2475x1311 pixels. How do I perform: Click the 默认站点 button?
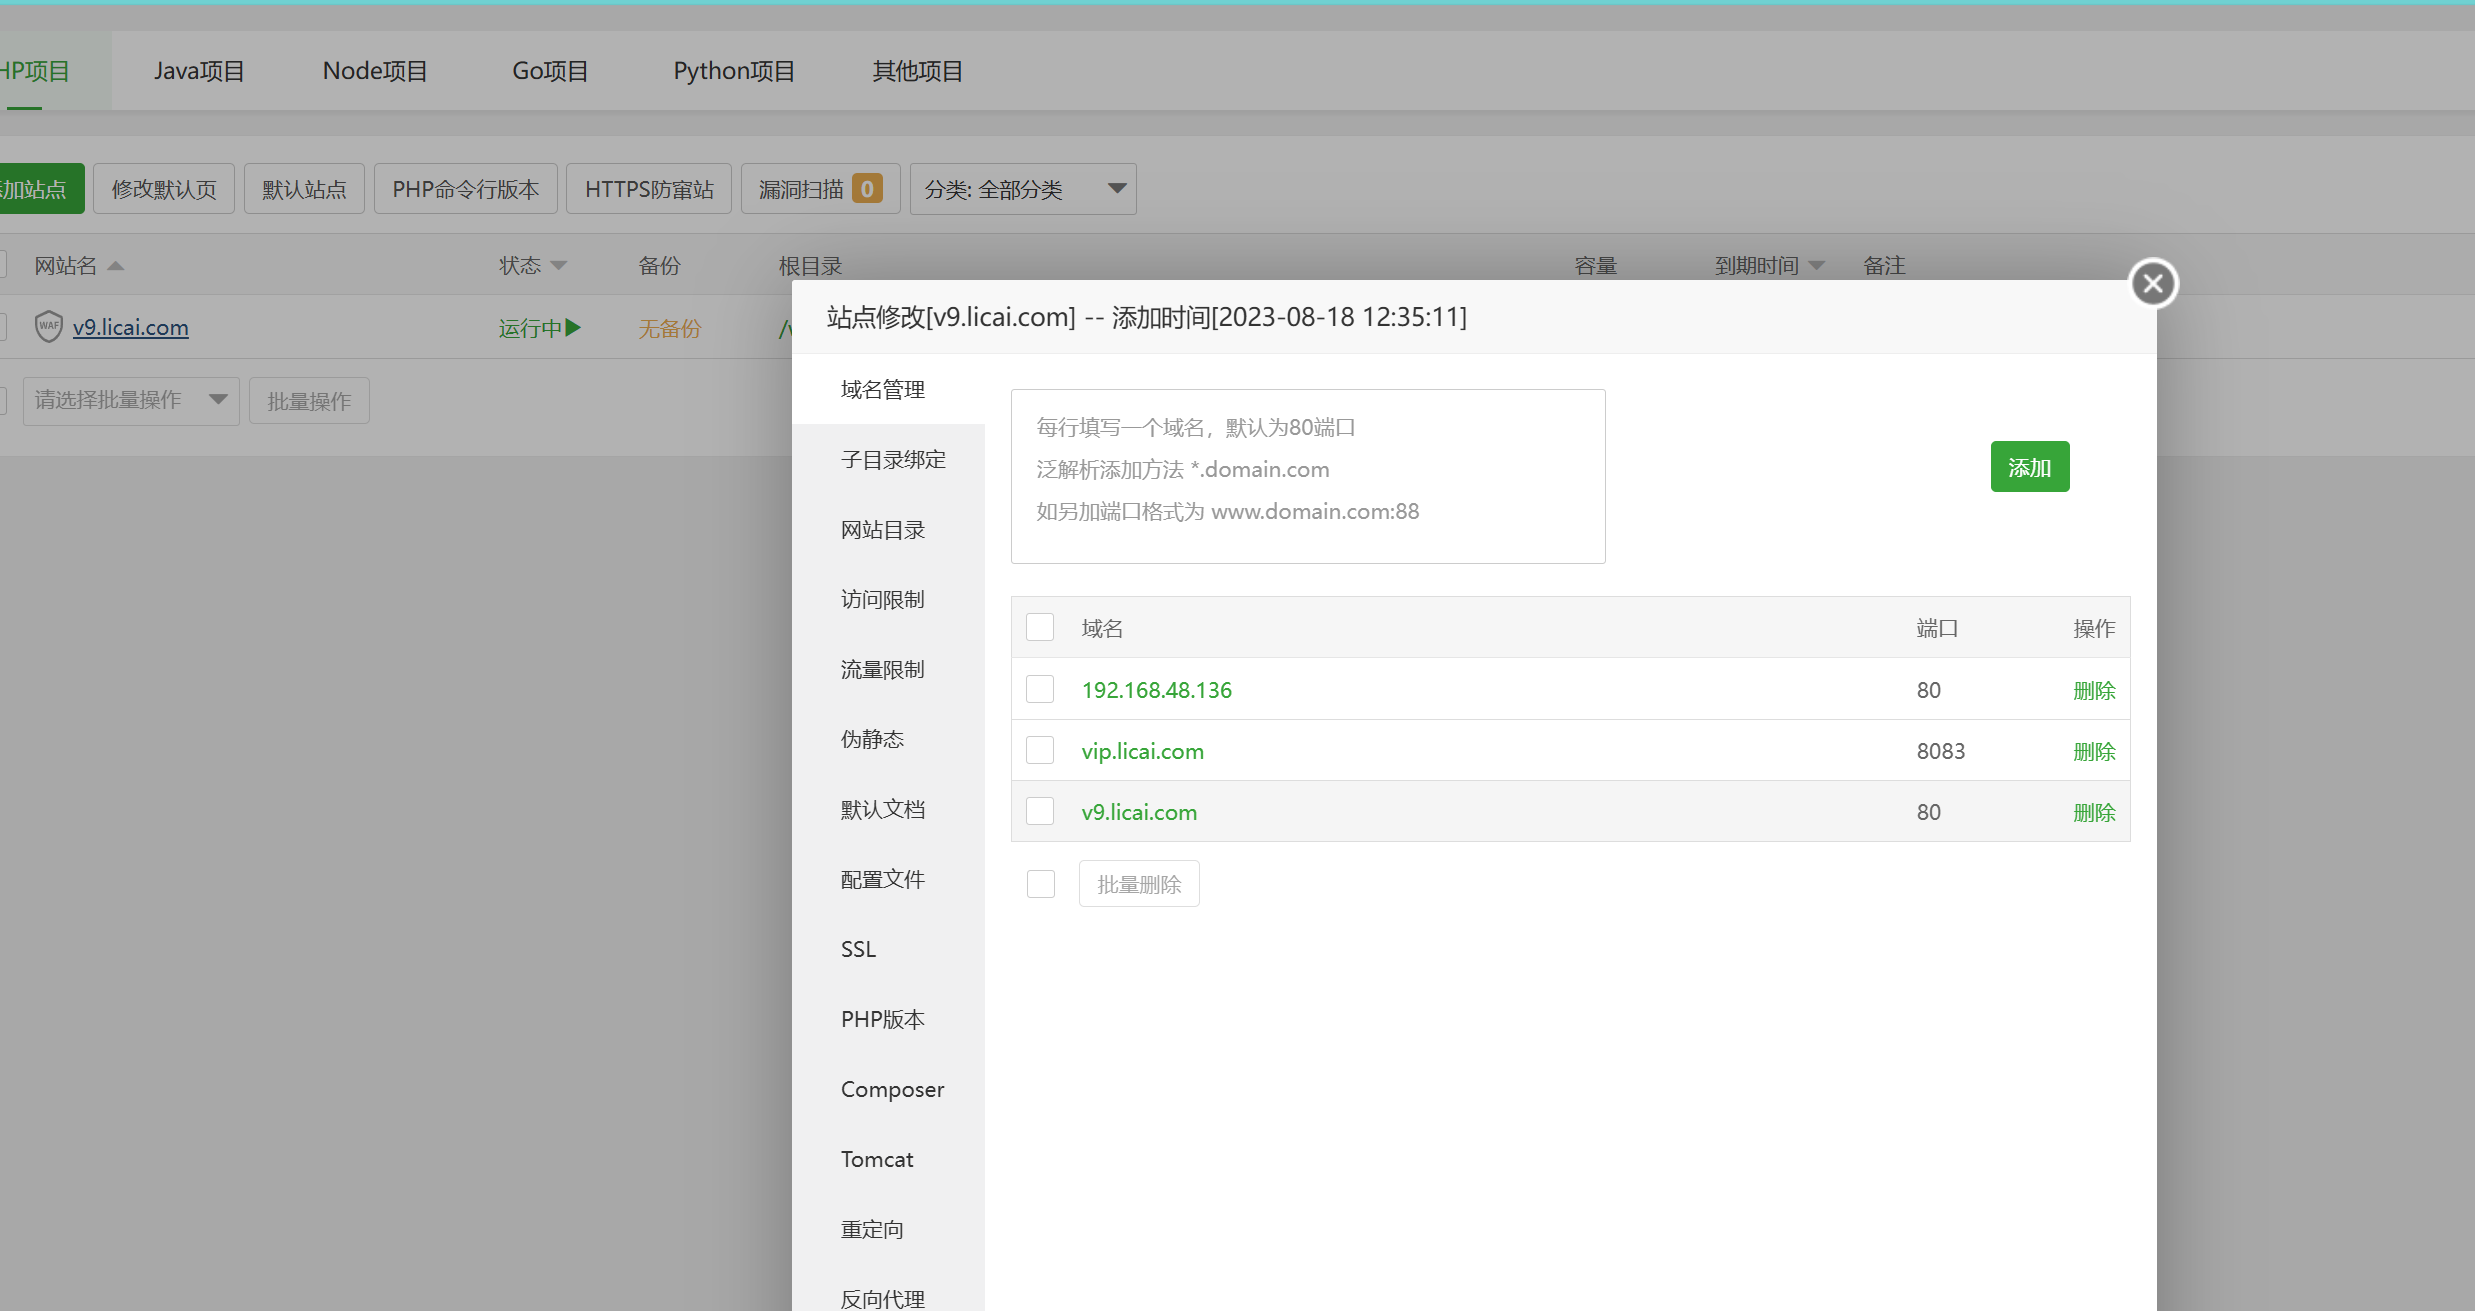coord(304,189)
